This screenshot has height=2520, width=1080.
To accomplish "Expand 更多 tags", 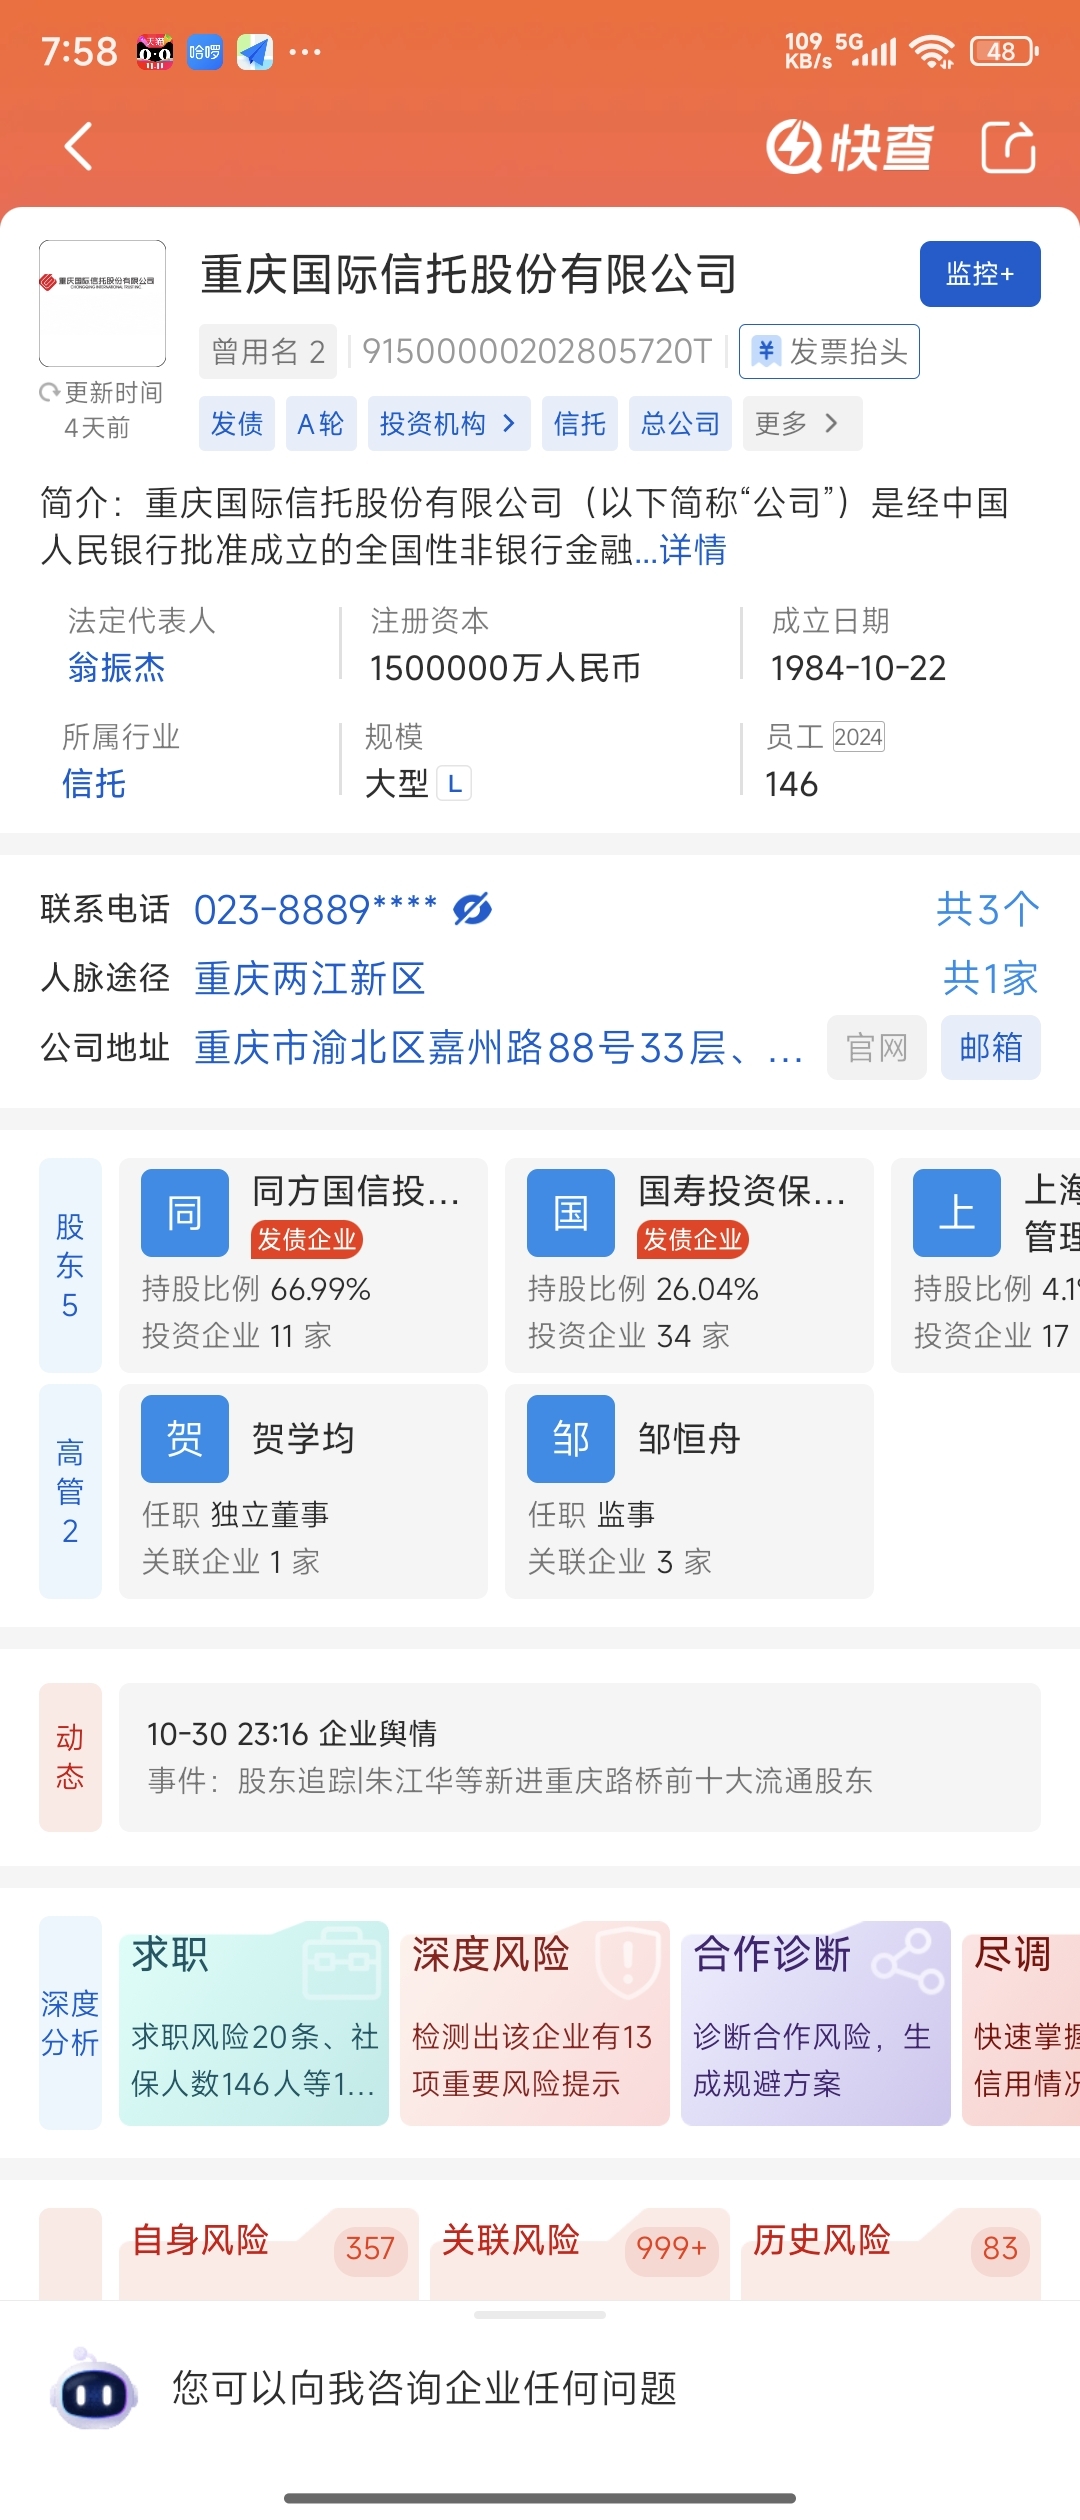I will [802, 424].
